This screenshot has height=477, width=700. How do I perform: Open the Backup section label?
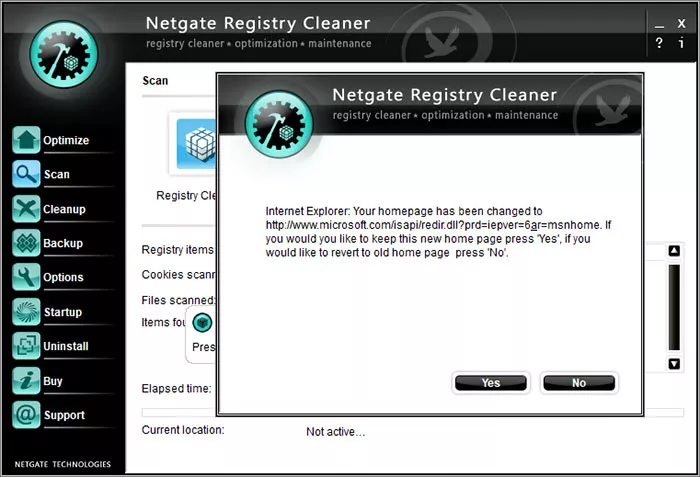click(x=63, y=243)
